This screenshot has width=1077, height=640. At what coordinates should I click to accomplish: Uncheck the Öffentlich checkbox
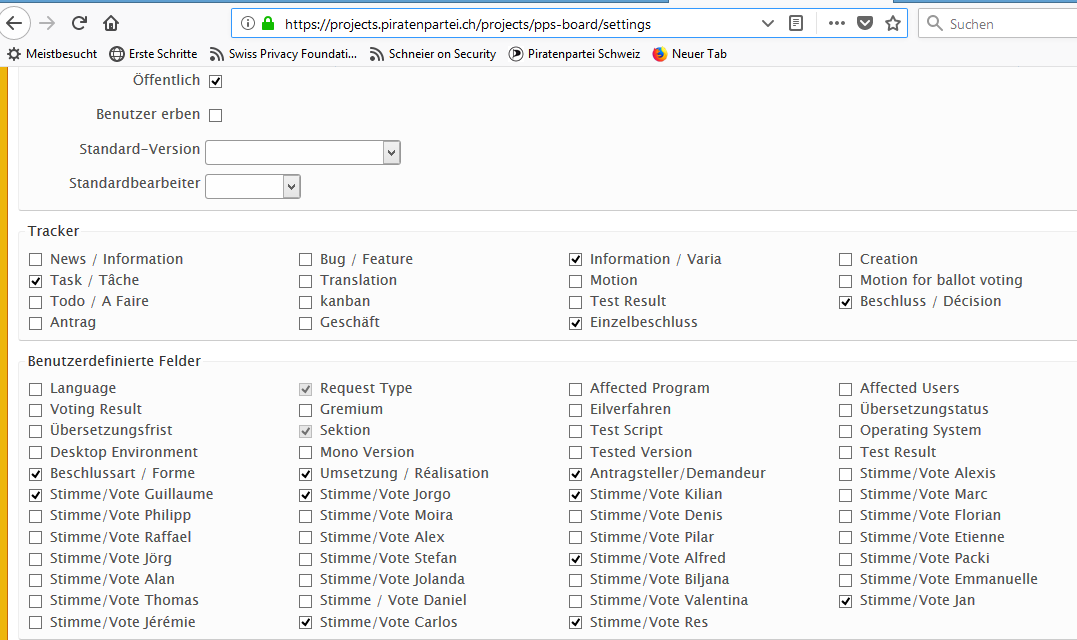tap(215, 81)
